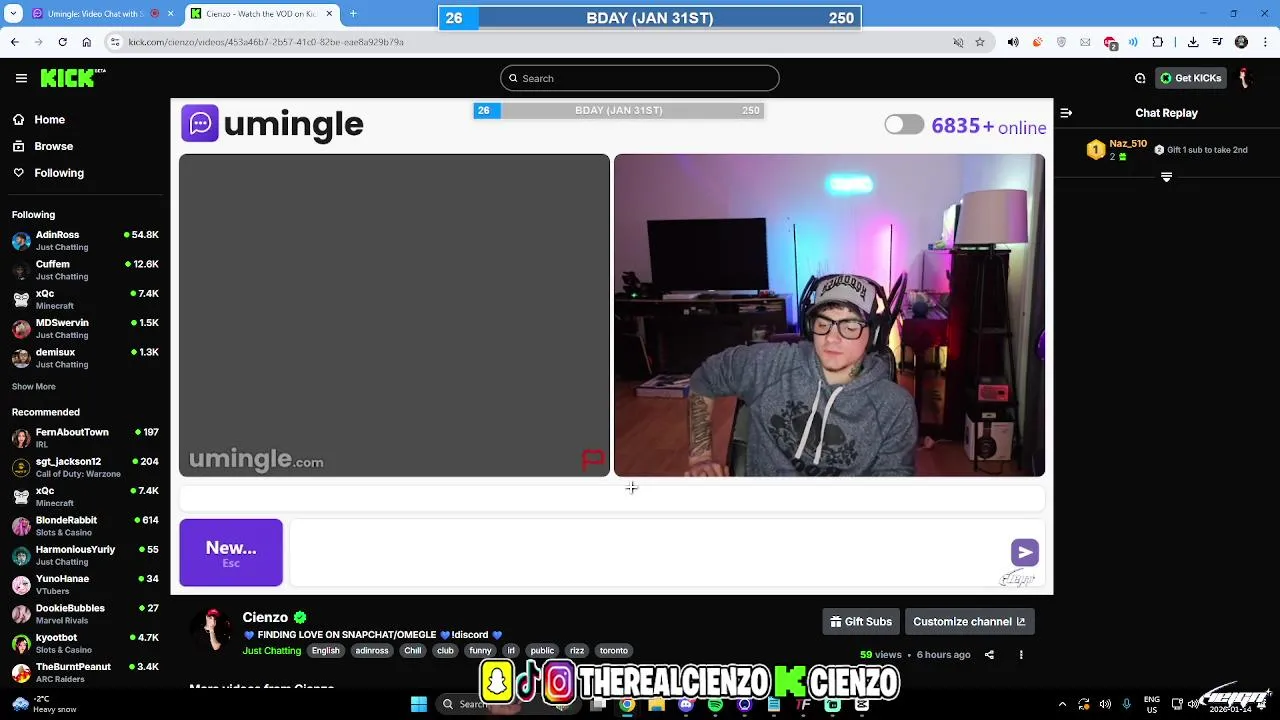This screenshot has width=1280, height=720.
Task: Select the rizz tag
Action: (577, 651)
